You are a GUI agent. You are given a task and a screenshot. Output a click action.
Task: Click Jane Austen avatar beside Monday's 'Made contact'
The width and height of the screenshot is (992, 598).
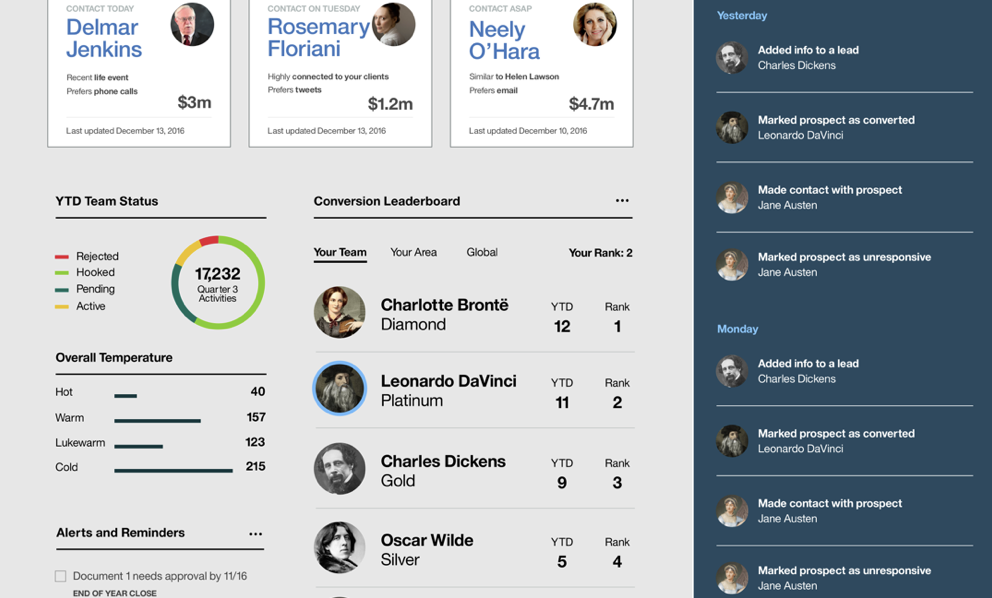click(x=732, y=511)
